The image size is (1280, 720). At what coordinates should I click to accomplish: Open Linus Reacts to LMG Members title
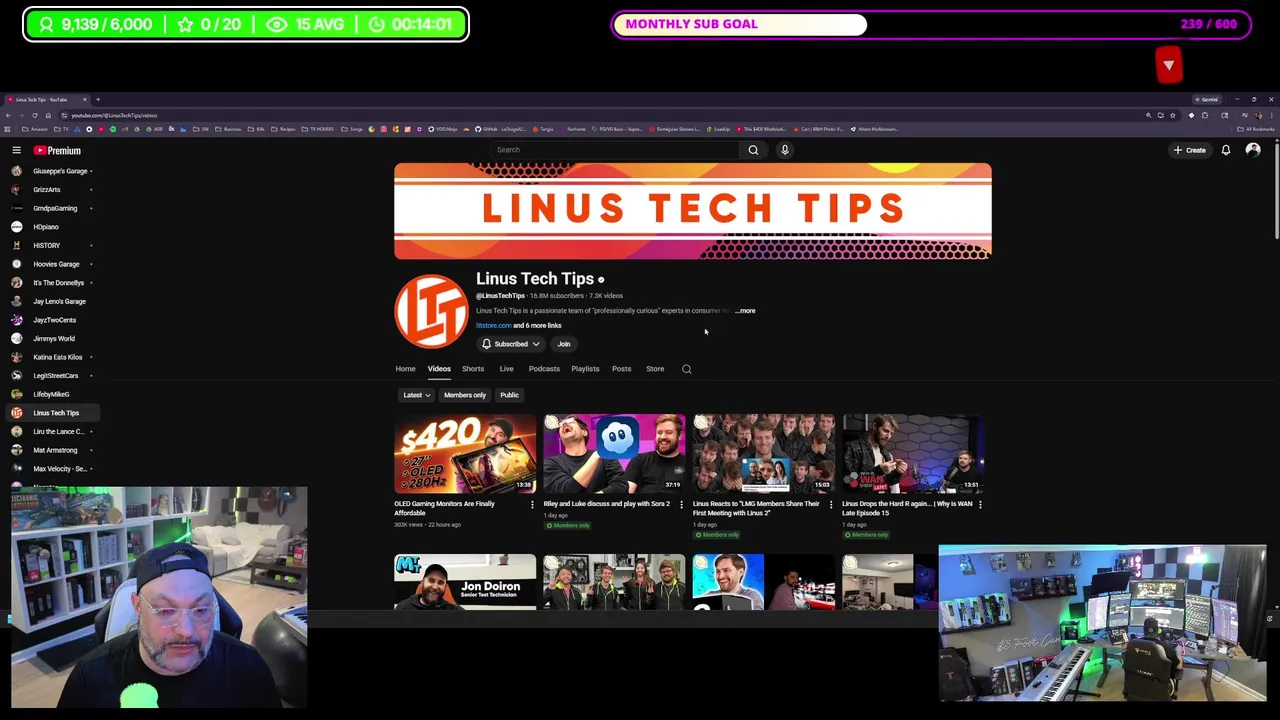pos(756,508)
